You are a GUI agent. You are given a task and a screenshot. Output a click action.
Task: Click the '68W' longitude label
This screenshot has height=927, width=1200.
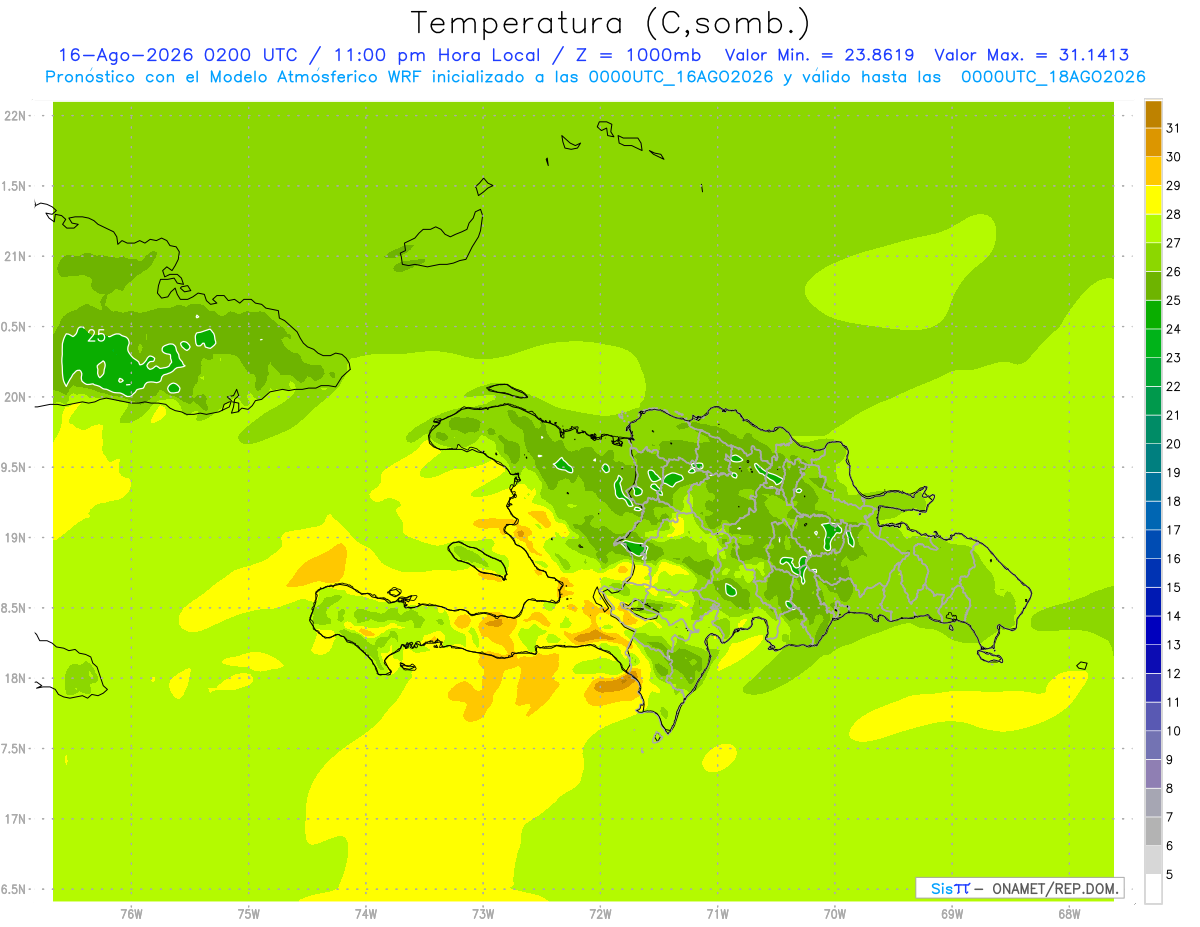(1069, 914)
